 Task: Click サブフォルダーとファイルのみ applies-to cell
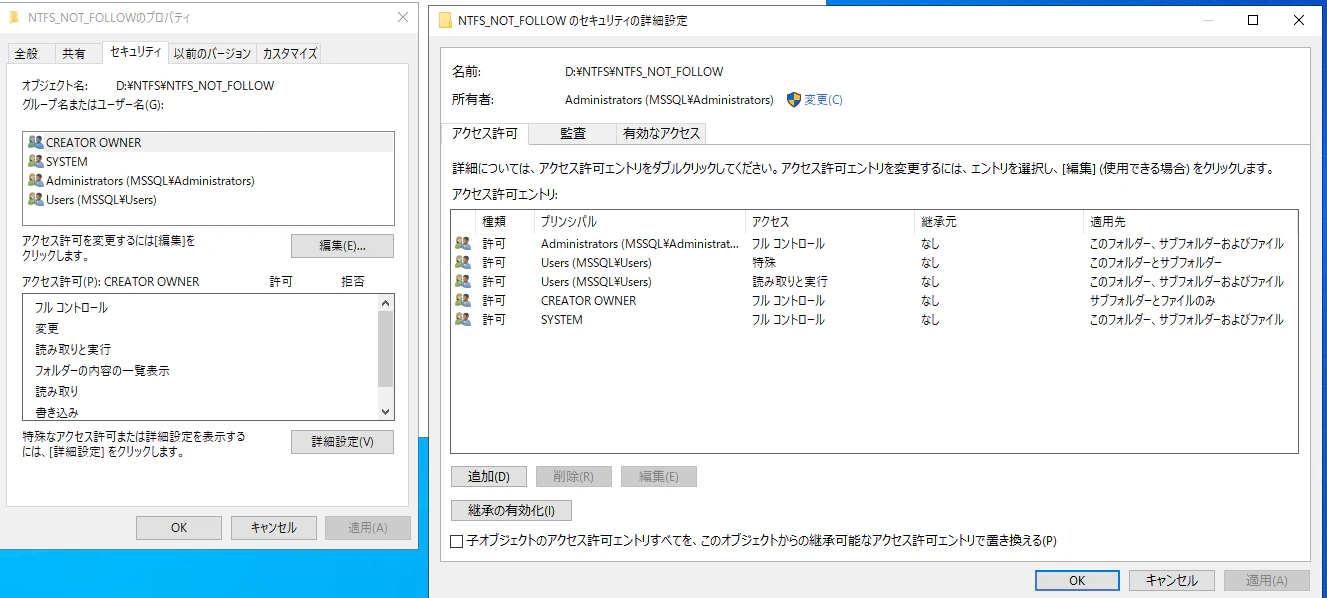1152,300
